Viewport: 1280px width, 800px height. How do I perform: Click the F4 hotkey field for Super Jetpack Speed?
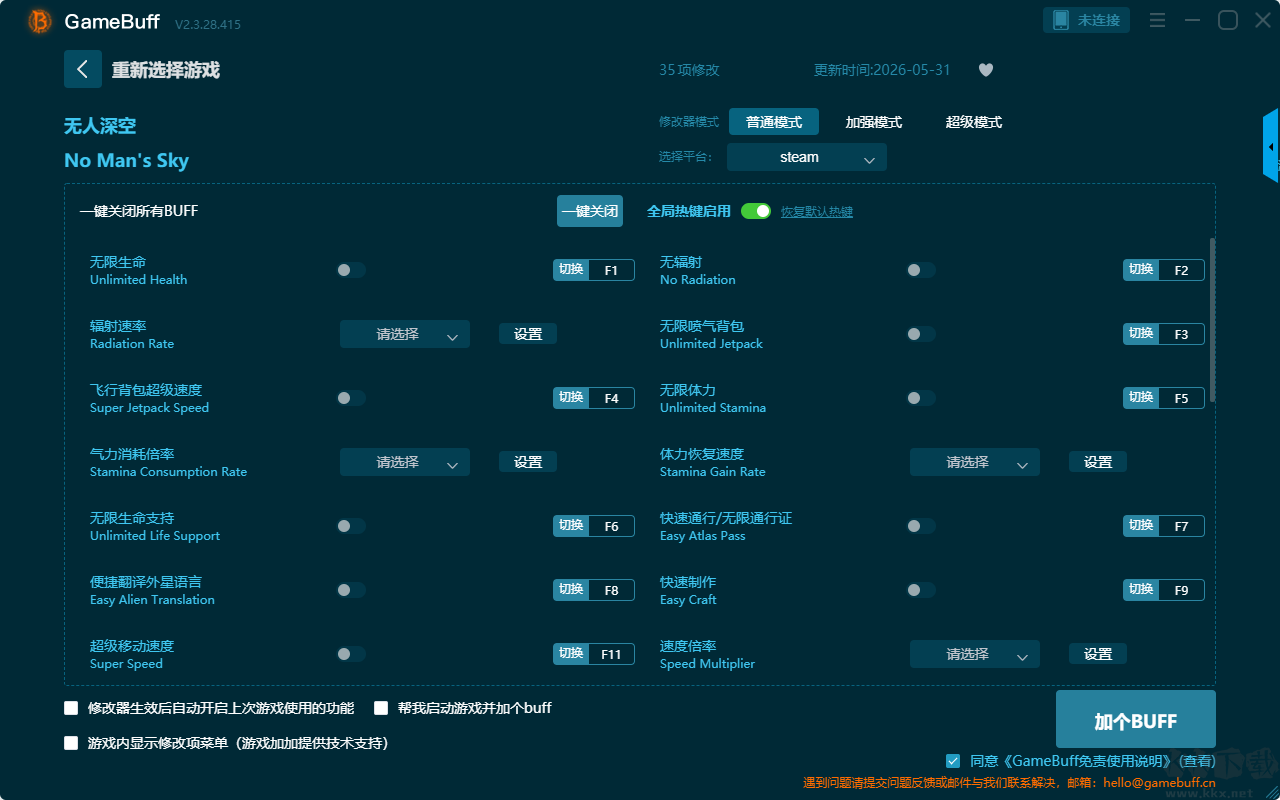[x=611, y=398]
